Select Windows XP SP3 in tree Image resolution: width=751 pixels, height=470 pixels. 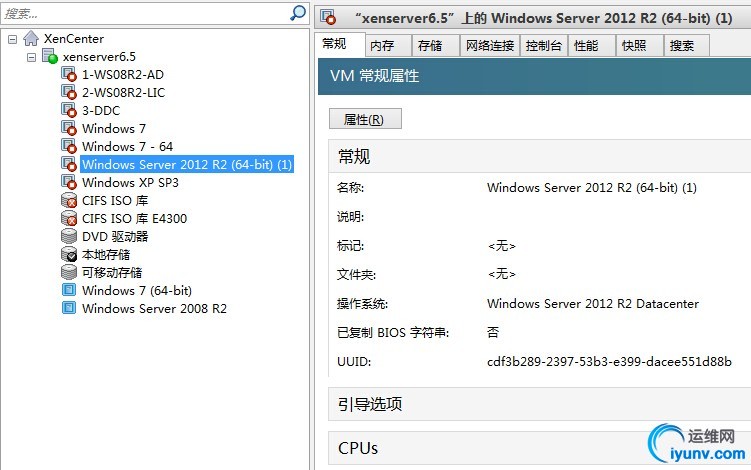tap(130, 183)
